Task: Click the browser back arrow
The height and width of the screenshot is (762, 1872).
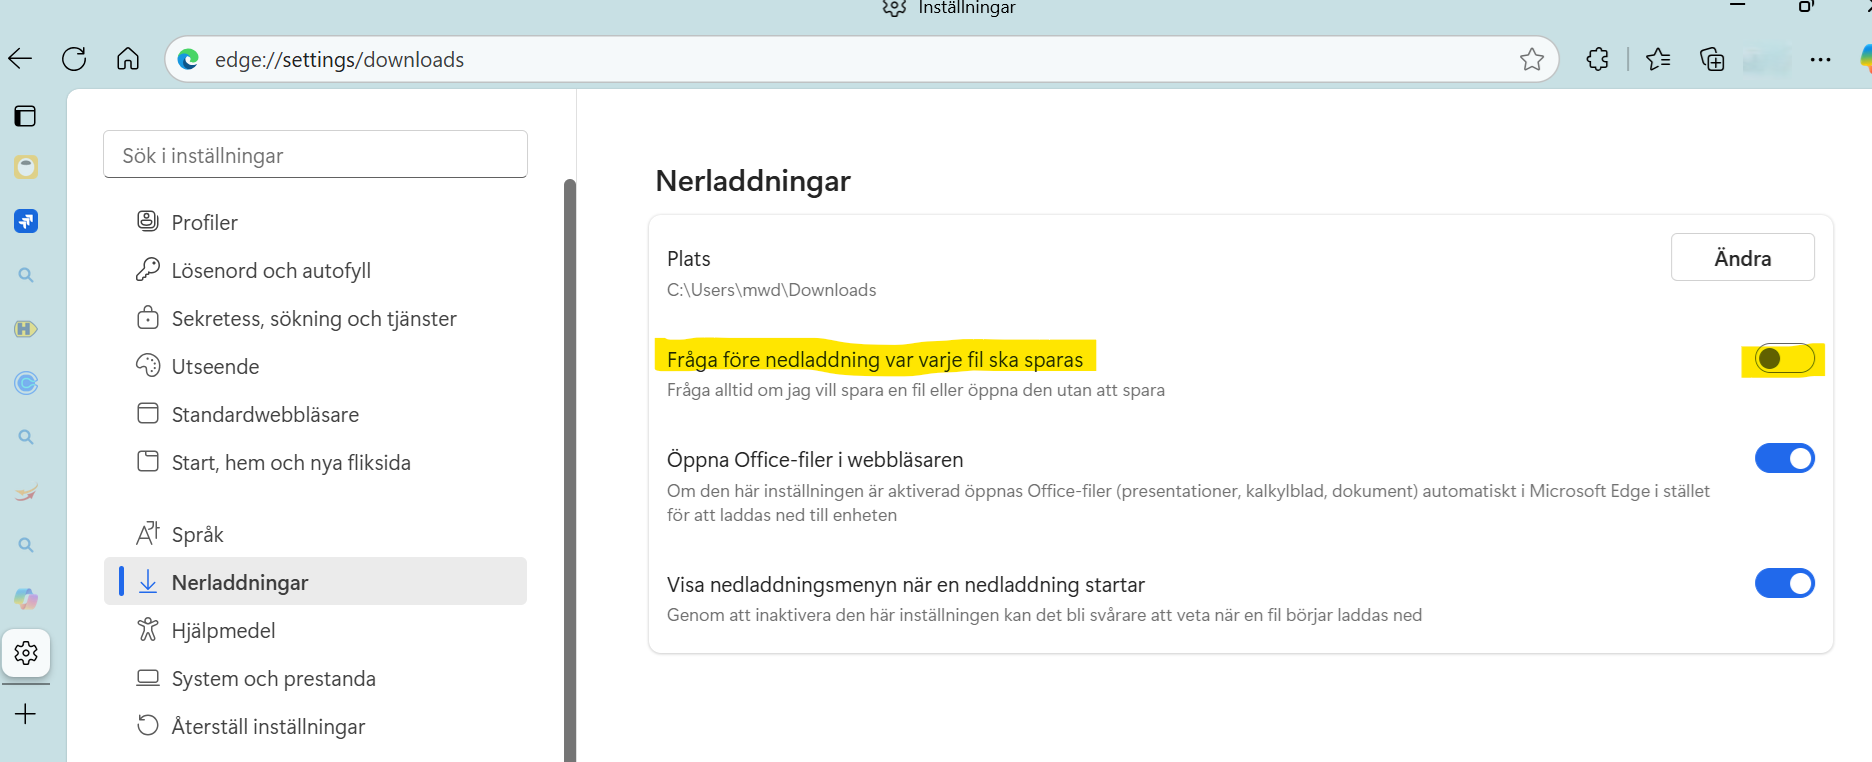Action: (21, 59)
